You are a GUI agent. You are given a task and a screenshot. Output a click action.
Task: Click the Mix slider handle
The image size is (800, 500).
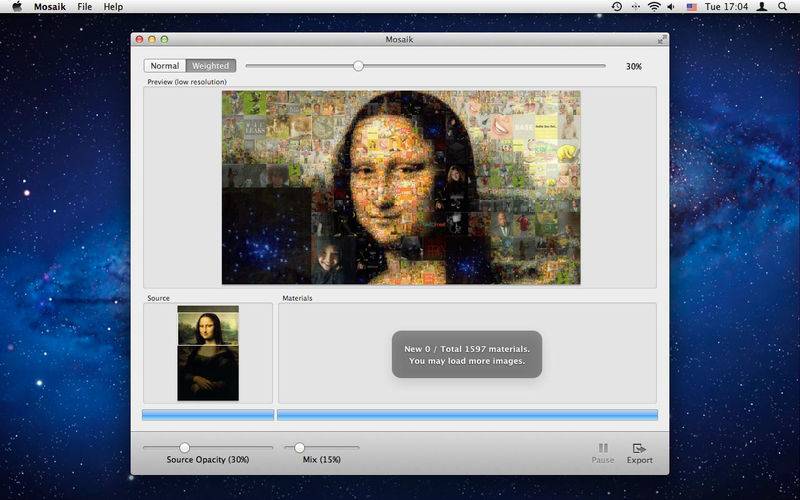click(x=299, y=447)
